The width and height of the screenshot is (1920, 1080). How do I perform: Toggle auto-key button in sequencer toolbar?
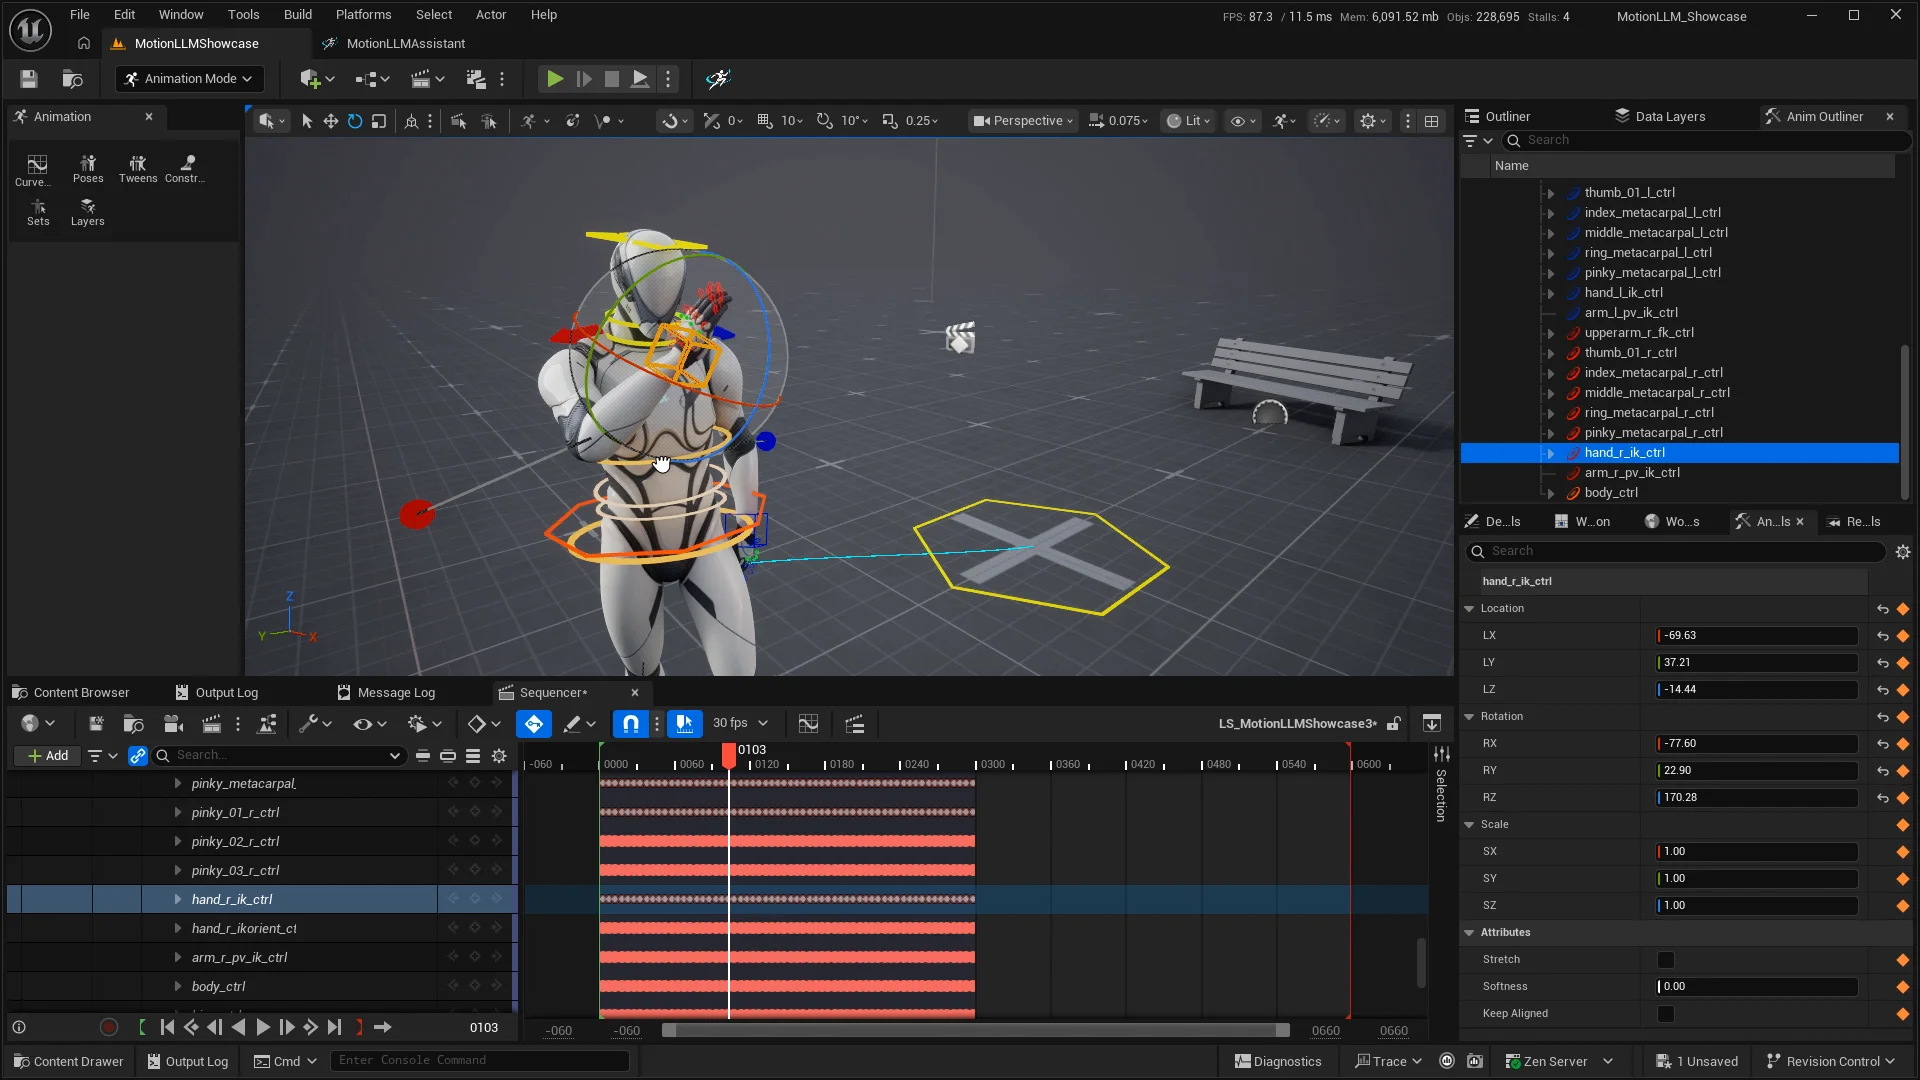533,723
